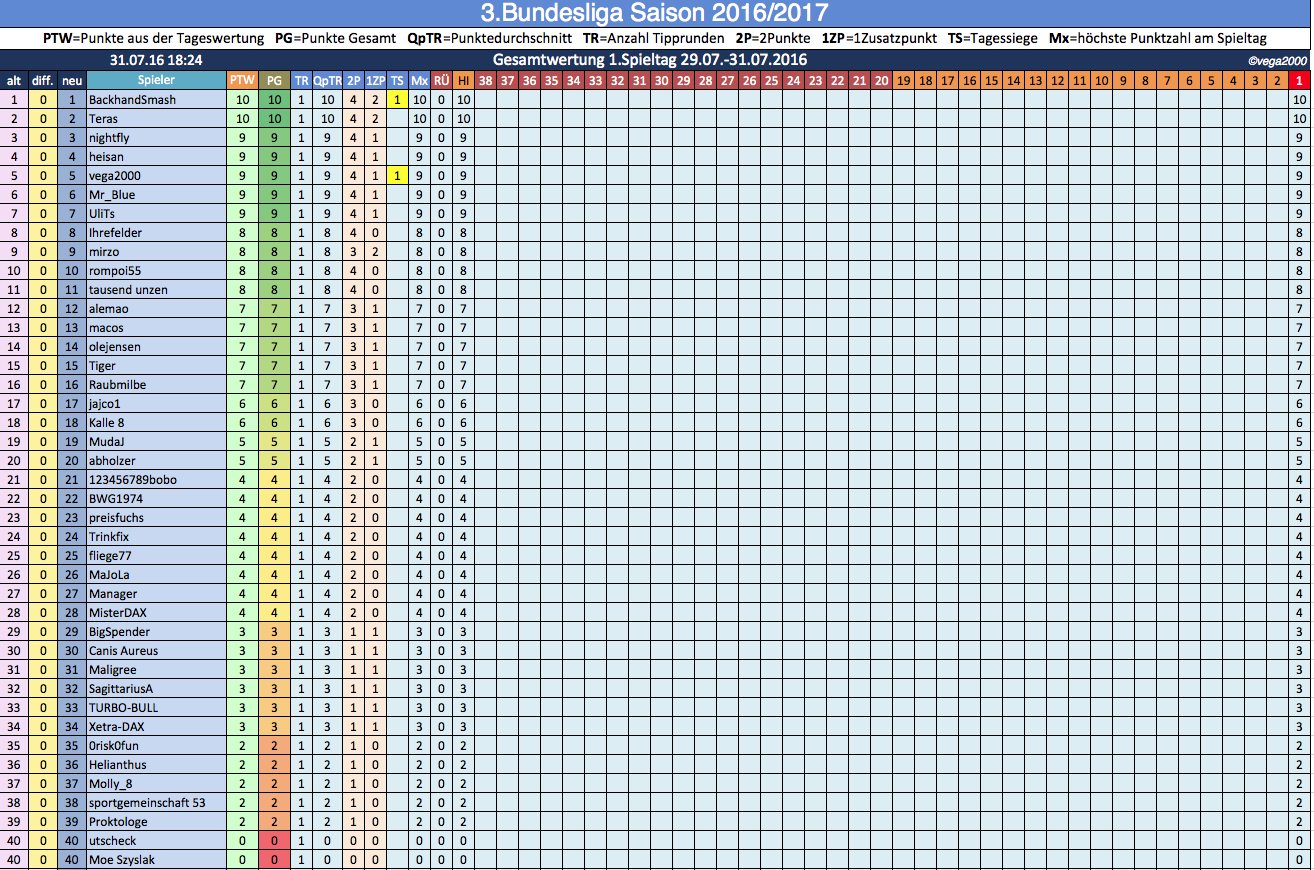Screen dimensions: 1314x870
Task: Select player 'rompoi55'
Action: (x=113, y=271)
